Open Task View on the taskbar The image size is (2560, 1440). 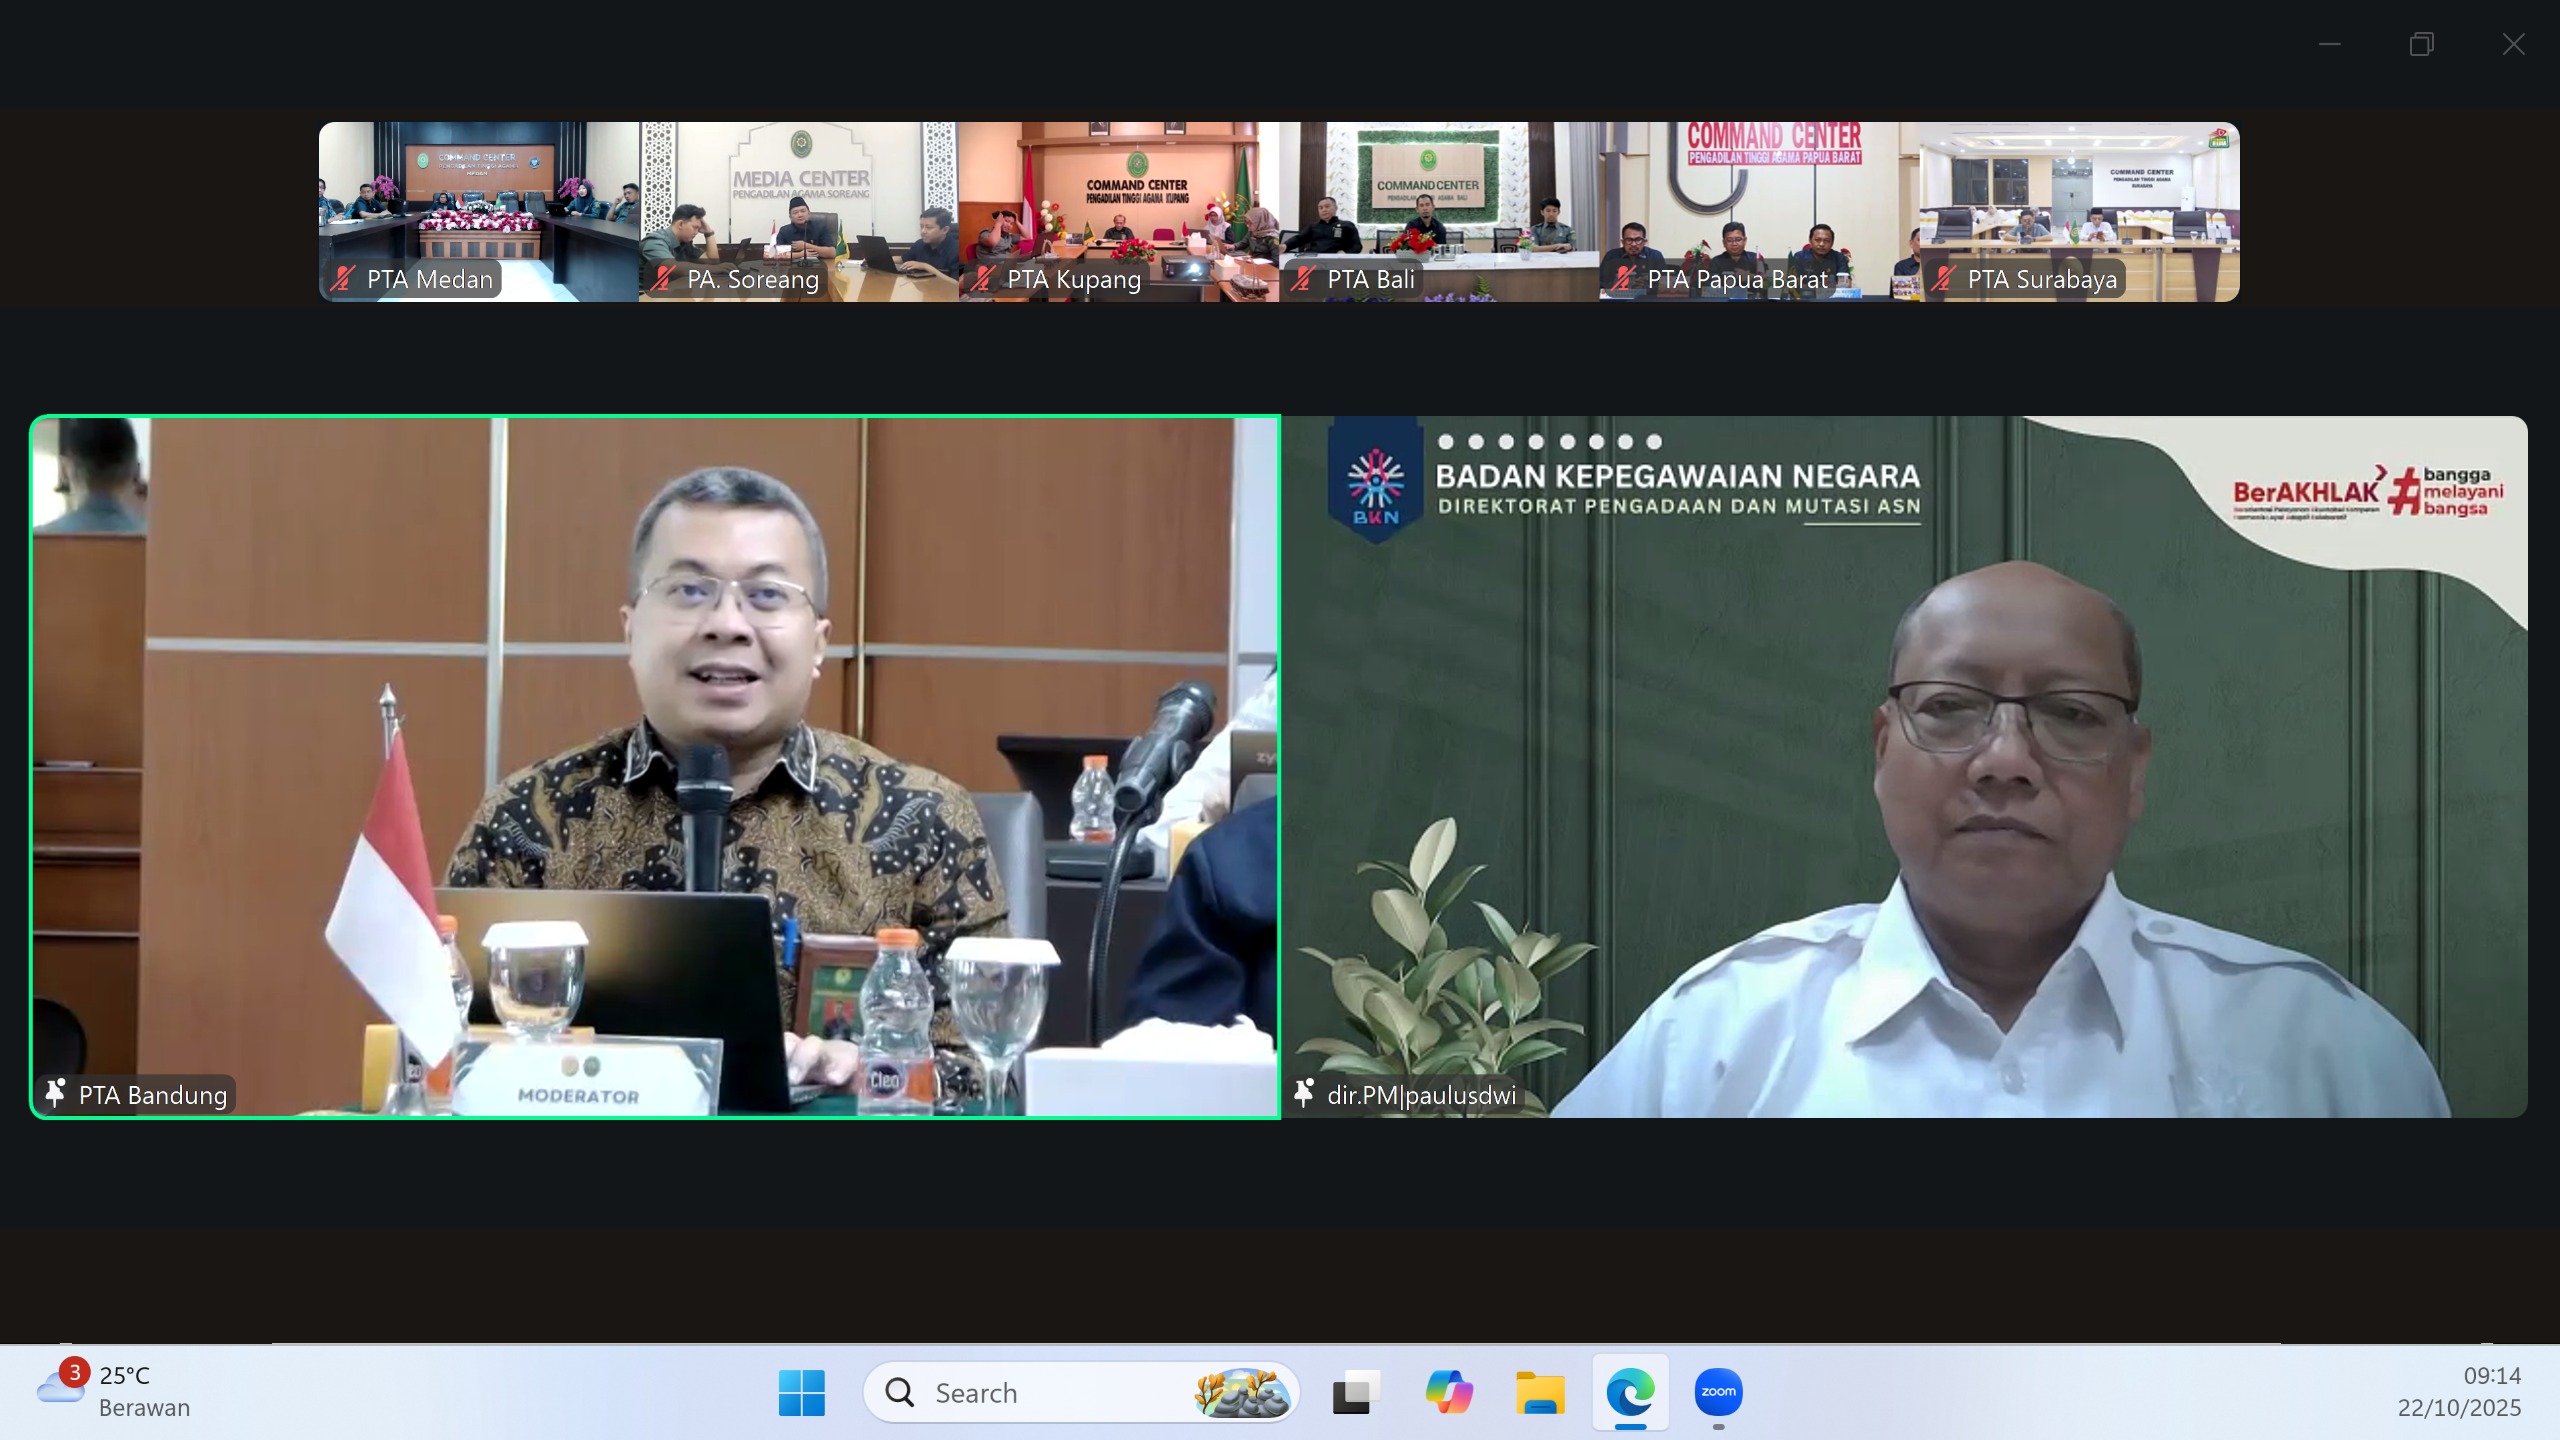(1357, 1392)
